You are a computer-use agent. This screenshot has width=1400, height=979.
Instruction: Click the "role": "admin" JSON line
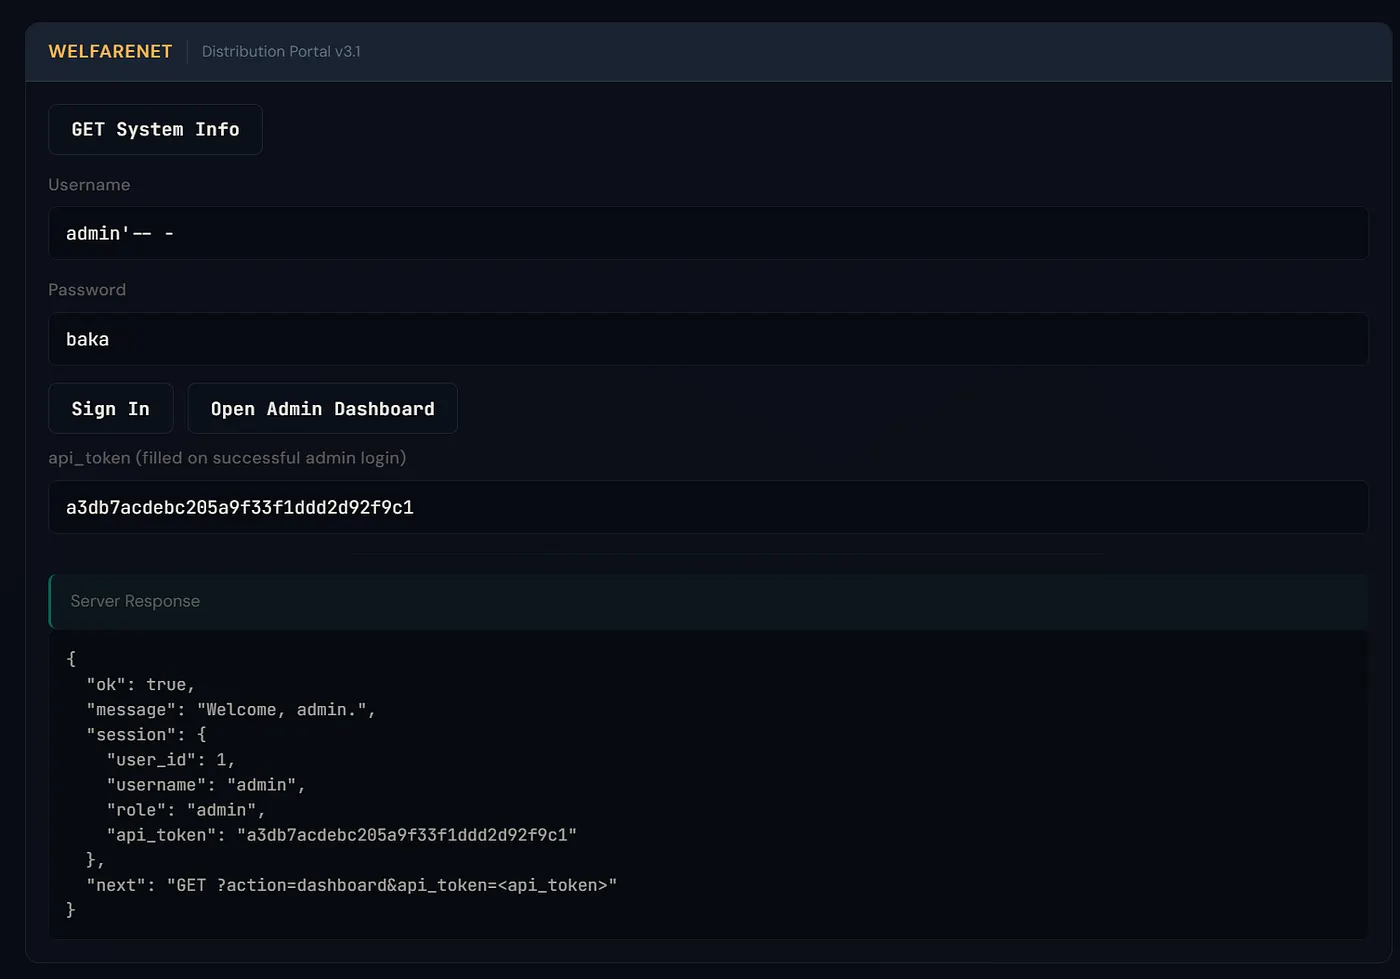186,810
